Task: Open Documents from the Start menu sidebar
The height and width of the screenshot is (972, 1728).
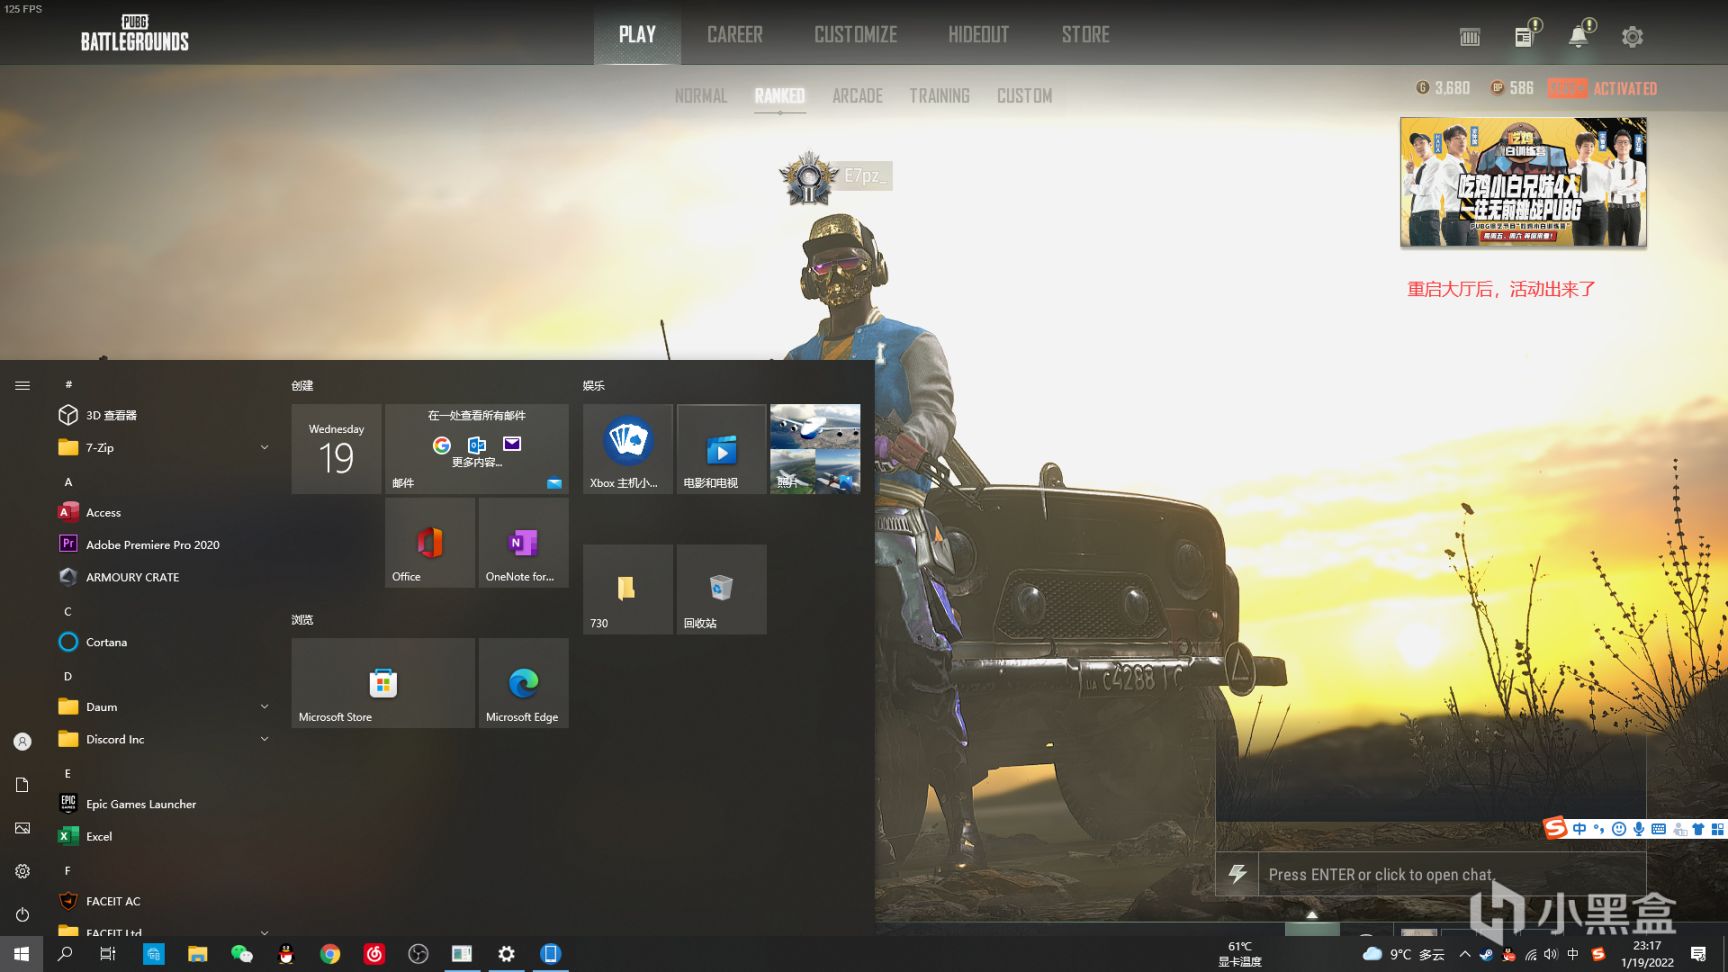Action: [x=22, y=785]
